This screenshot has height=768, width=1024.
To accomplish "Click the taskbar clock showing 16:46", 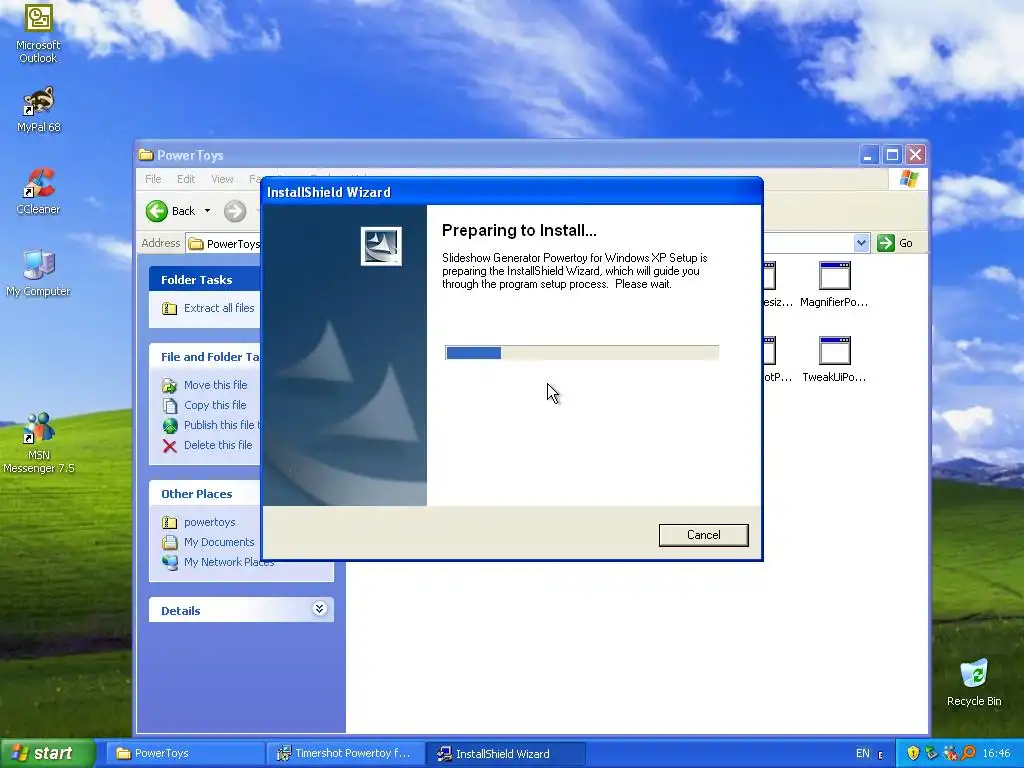I will pos(996,754).
